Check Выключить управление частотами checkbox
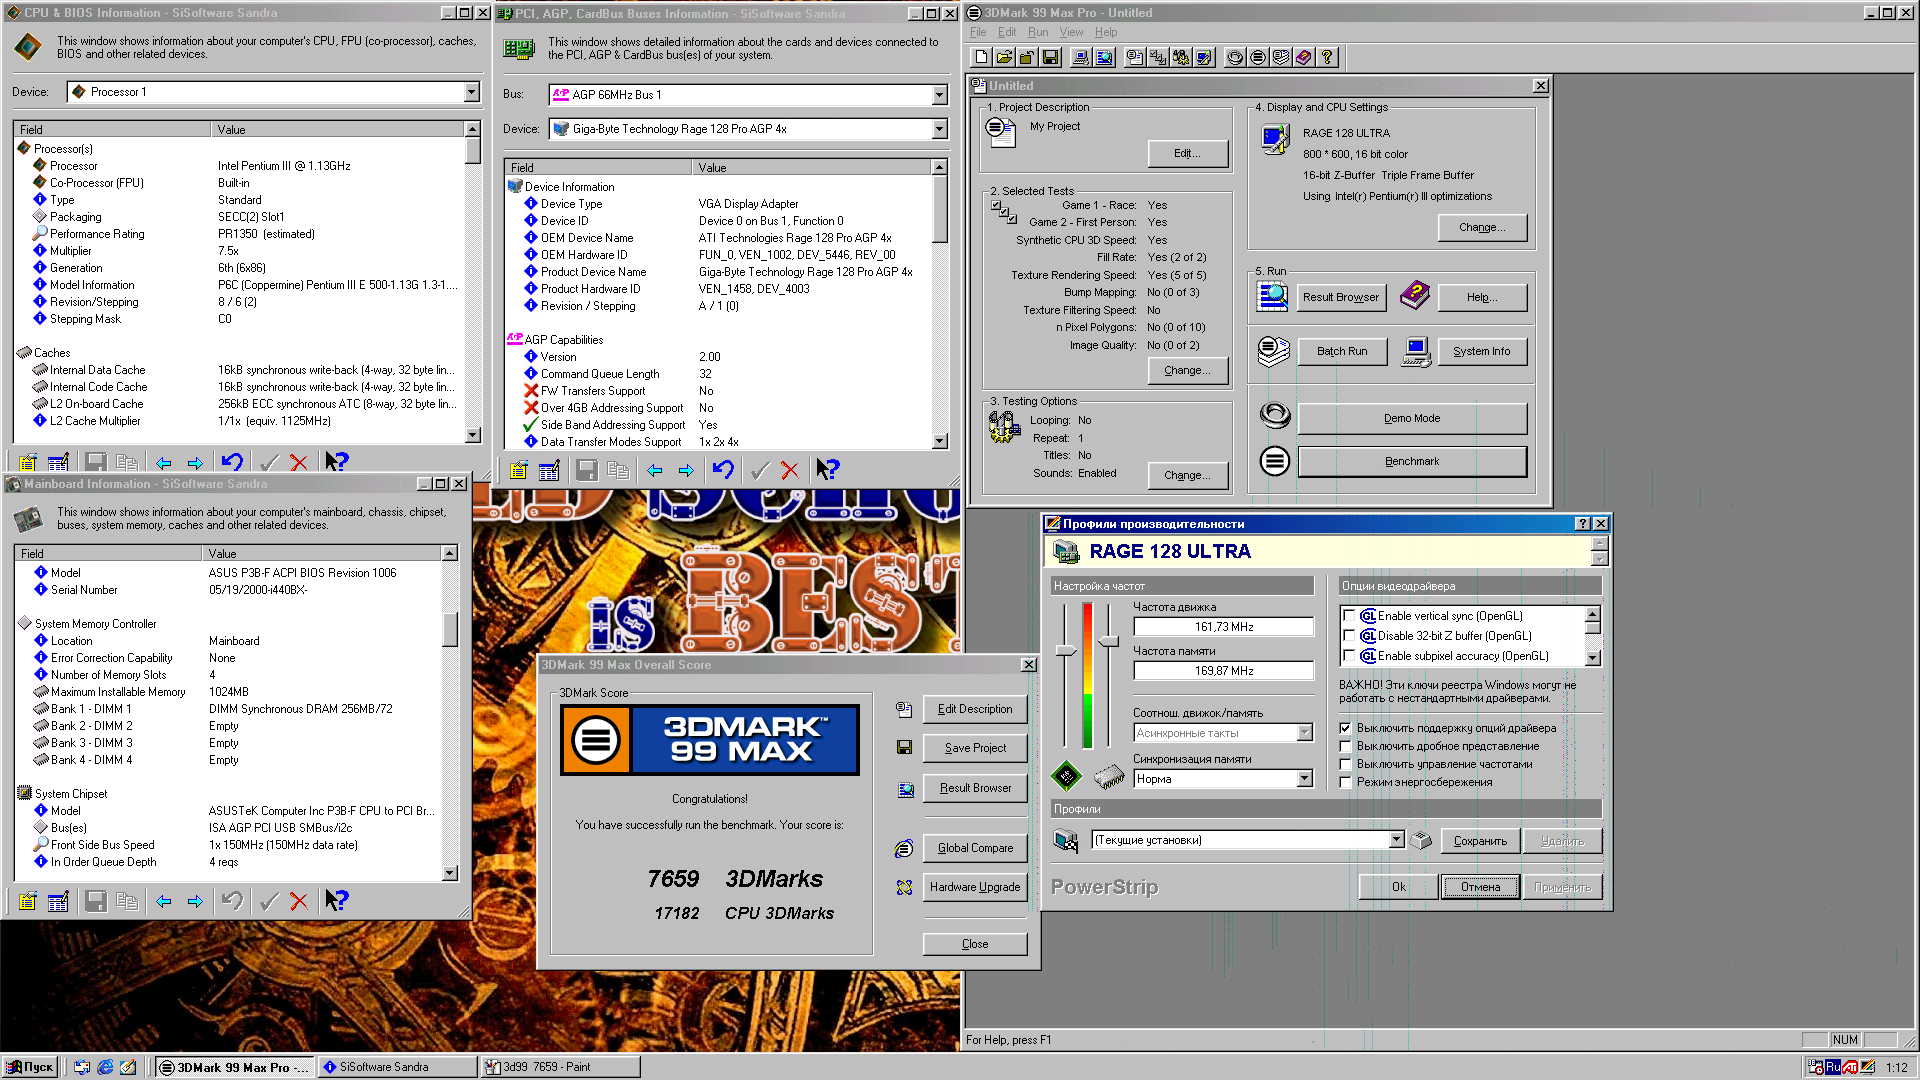Screen dimensions: 1920x1080 pyautogui.click(x=1346, y=764)
